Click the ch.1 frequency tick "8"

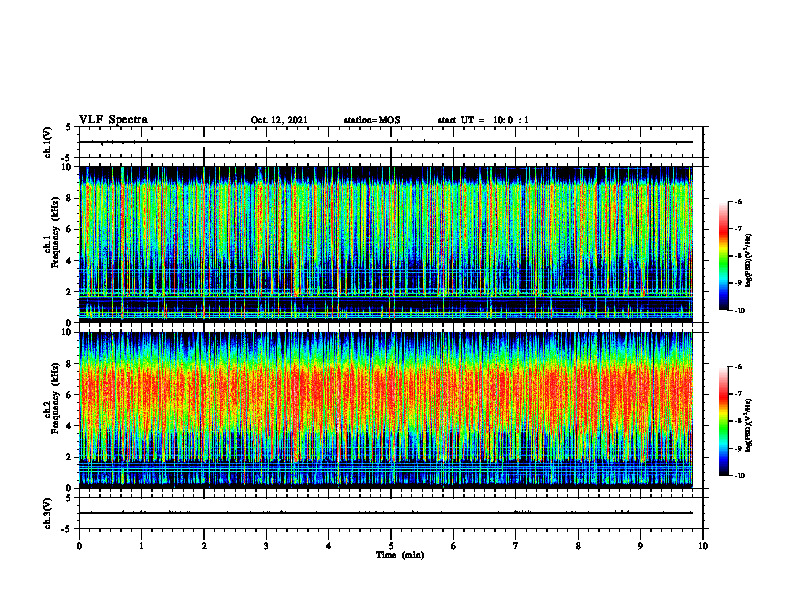70,198
